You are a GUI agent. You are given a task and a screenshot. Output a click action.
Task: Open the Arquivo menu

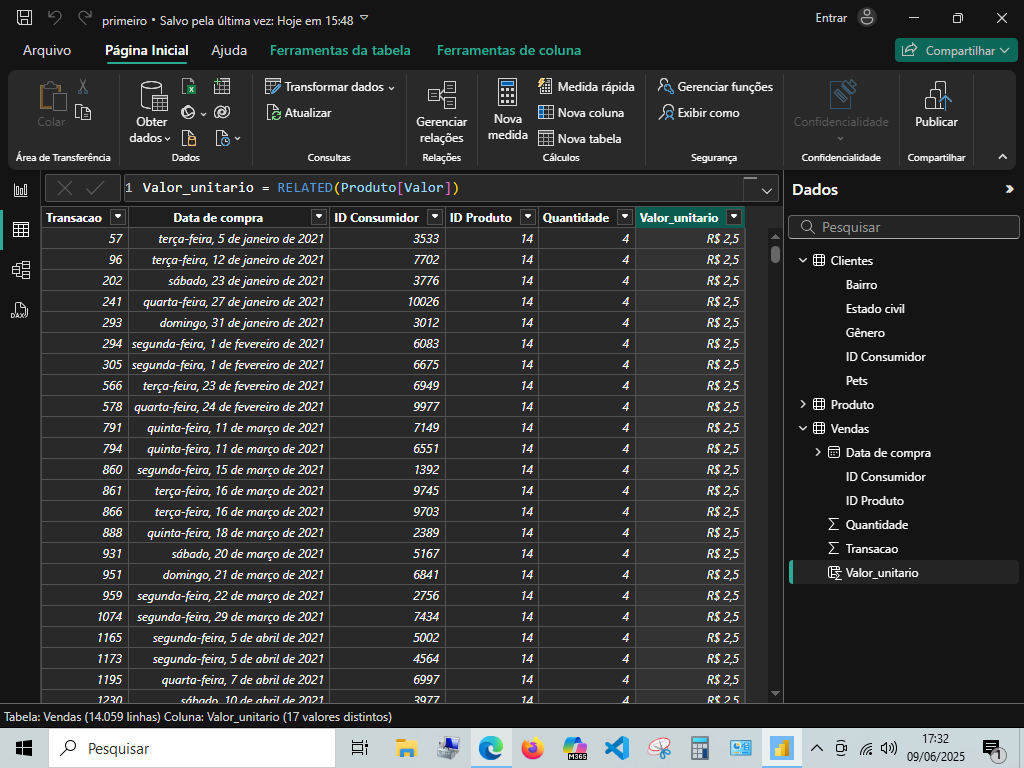pos(47,50)
